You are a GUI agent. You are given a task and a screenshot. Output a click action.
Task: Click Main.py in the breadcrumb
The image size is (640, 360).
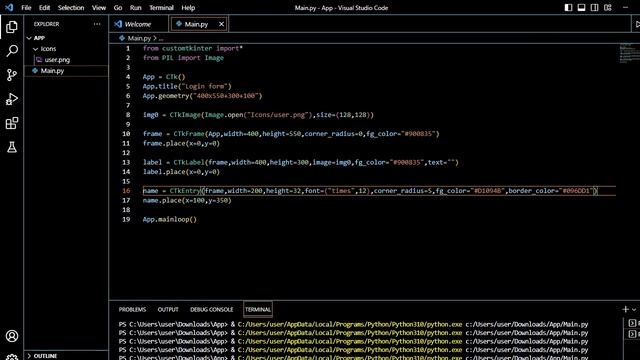[x=139, y=38]
